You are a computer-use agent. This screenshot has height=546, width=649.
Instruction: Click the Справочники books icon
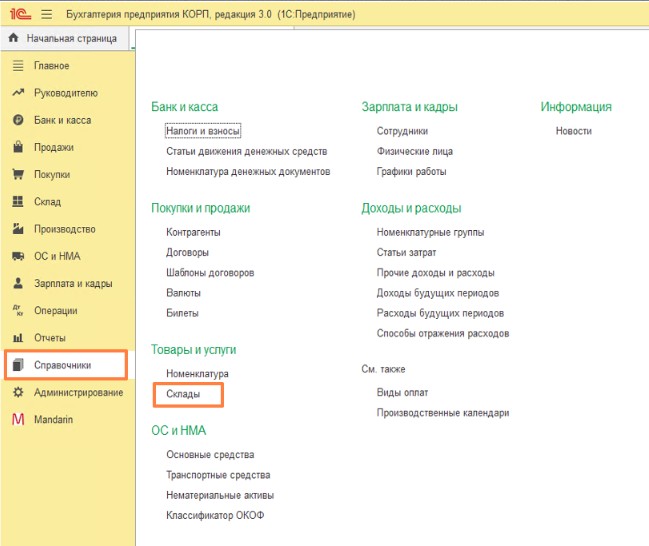point(18,365)
